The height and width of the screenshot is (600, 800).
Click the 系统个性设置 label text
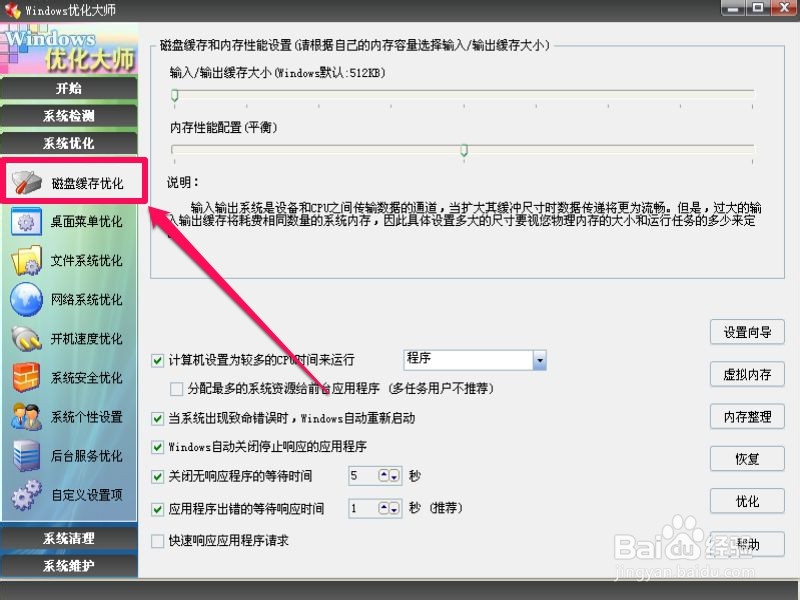tap(86, 417)
